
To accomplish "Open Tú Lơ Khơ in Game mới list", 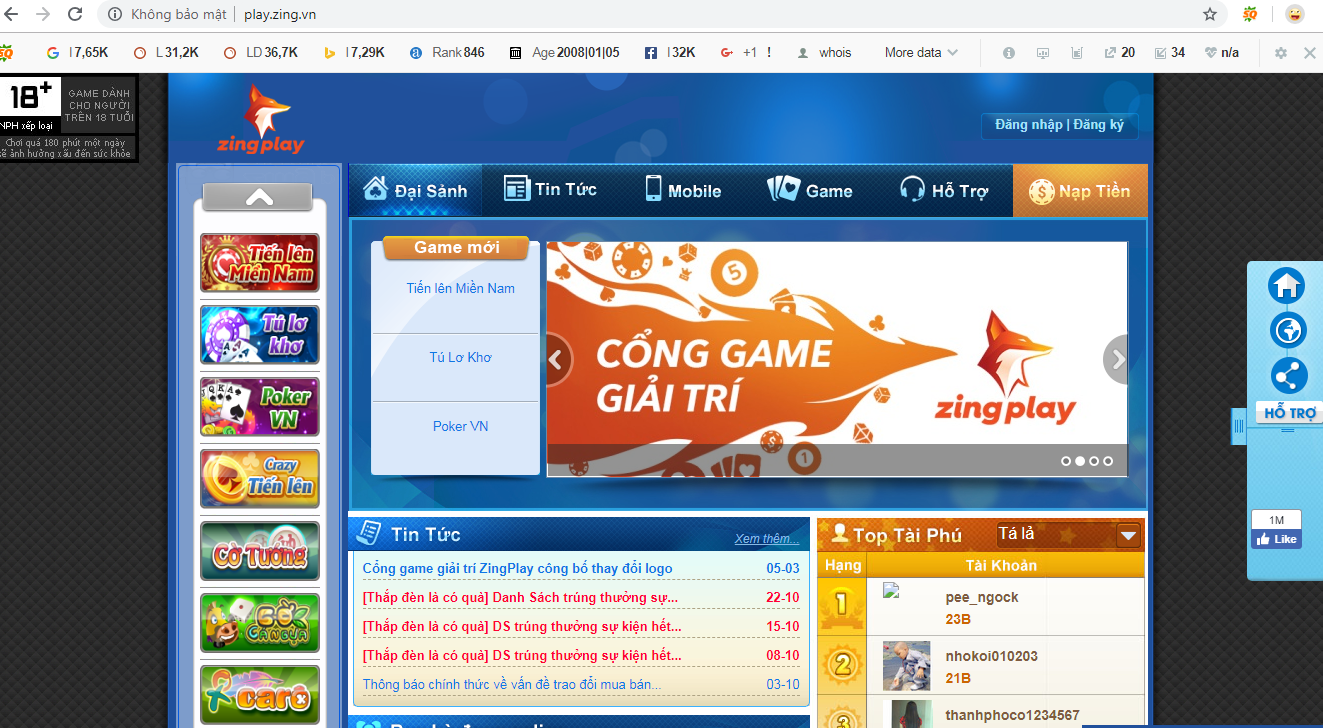I will (460, 357).
